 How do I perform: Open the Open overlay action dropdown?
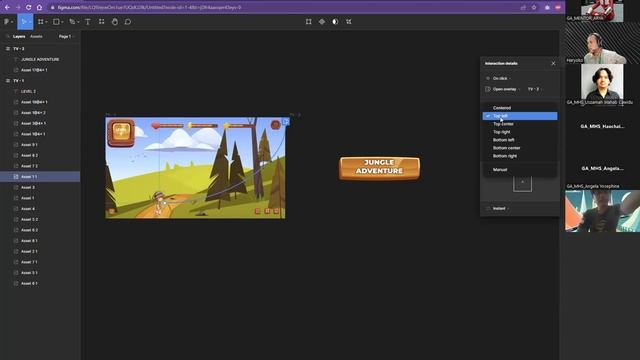point(506,89)
